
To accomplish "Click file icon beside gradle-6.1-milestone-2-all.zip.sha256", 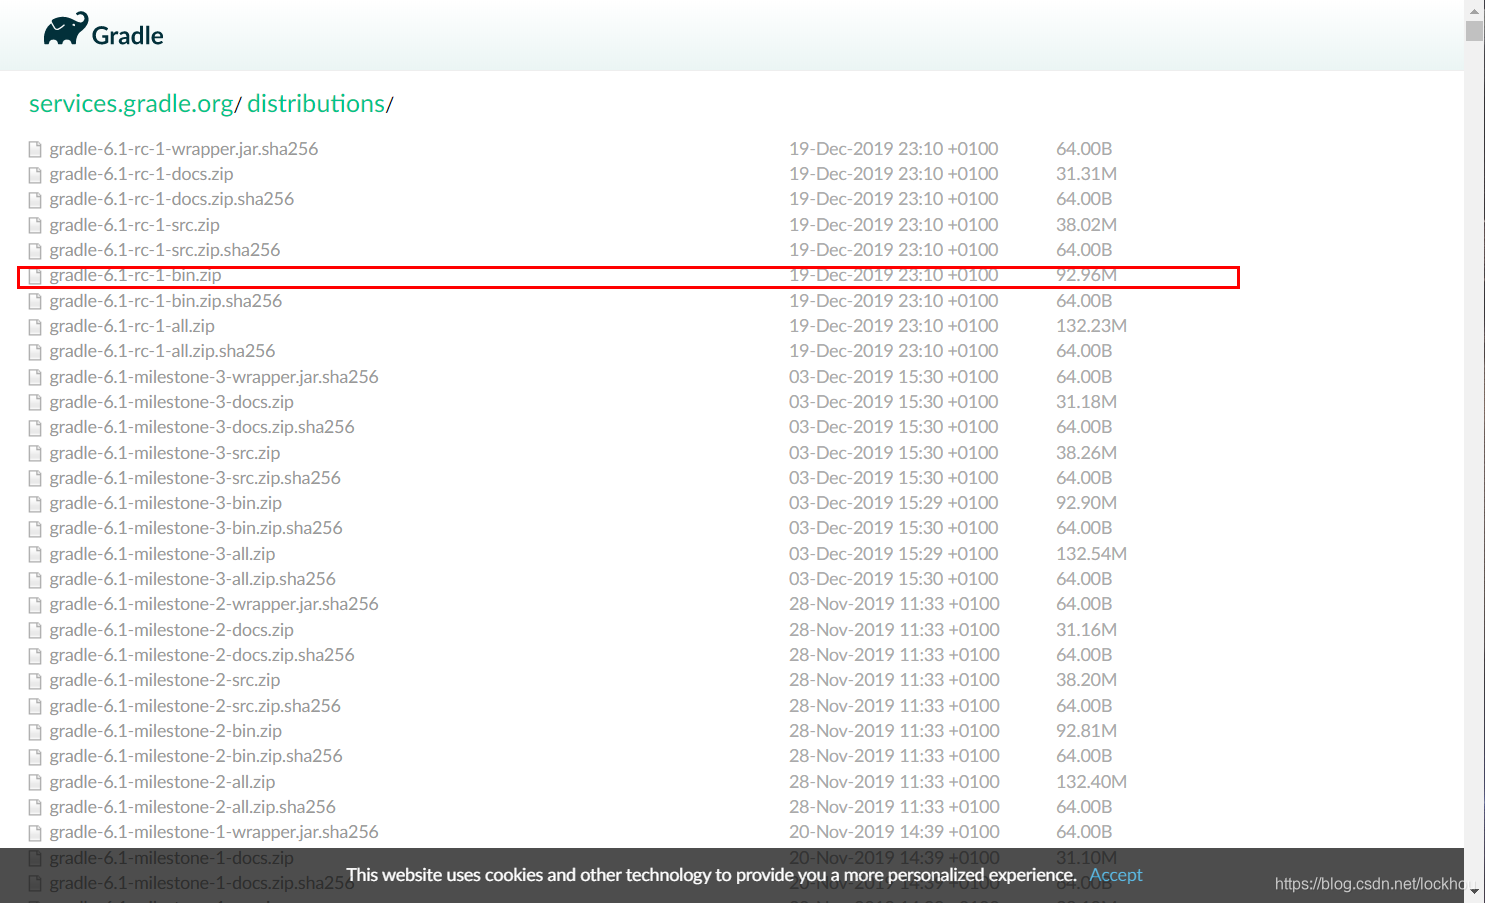I will pyautogui.click(x=35, y=808).
